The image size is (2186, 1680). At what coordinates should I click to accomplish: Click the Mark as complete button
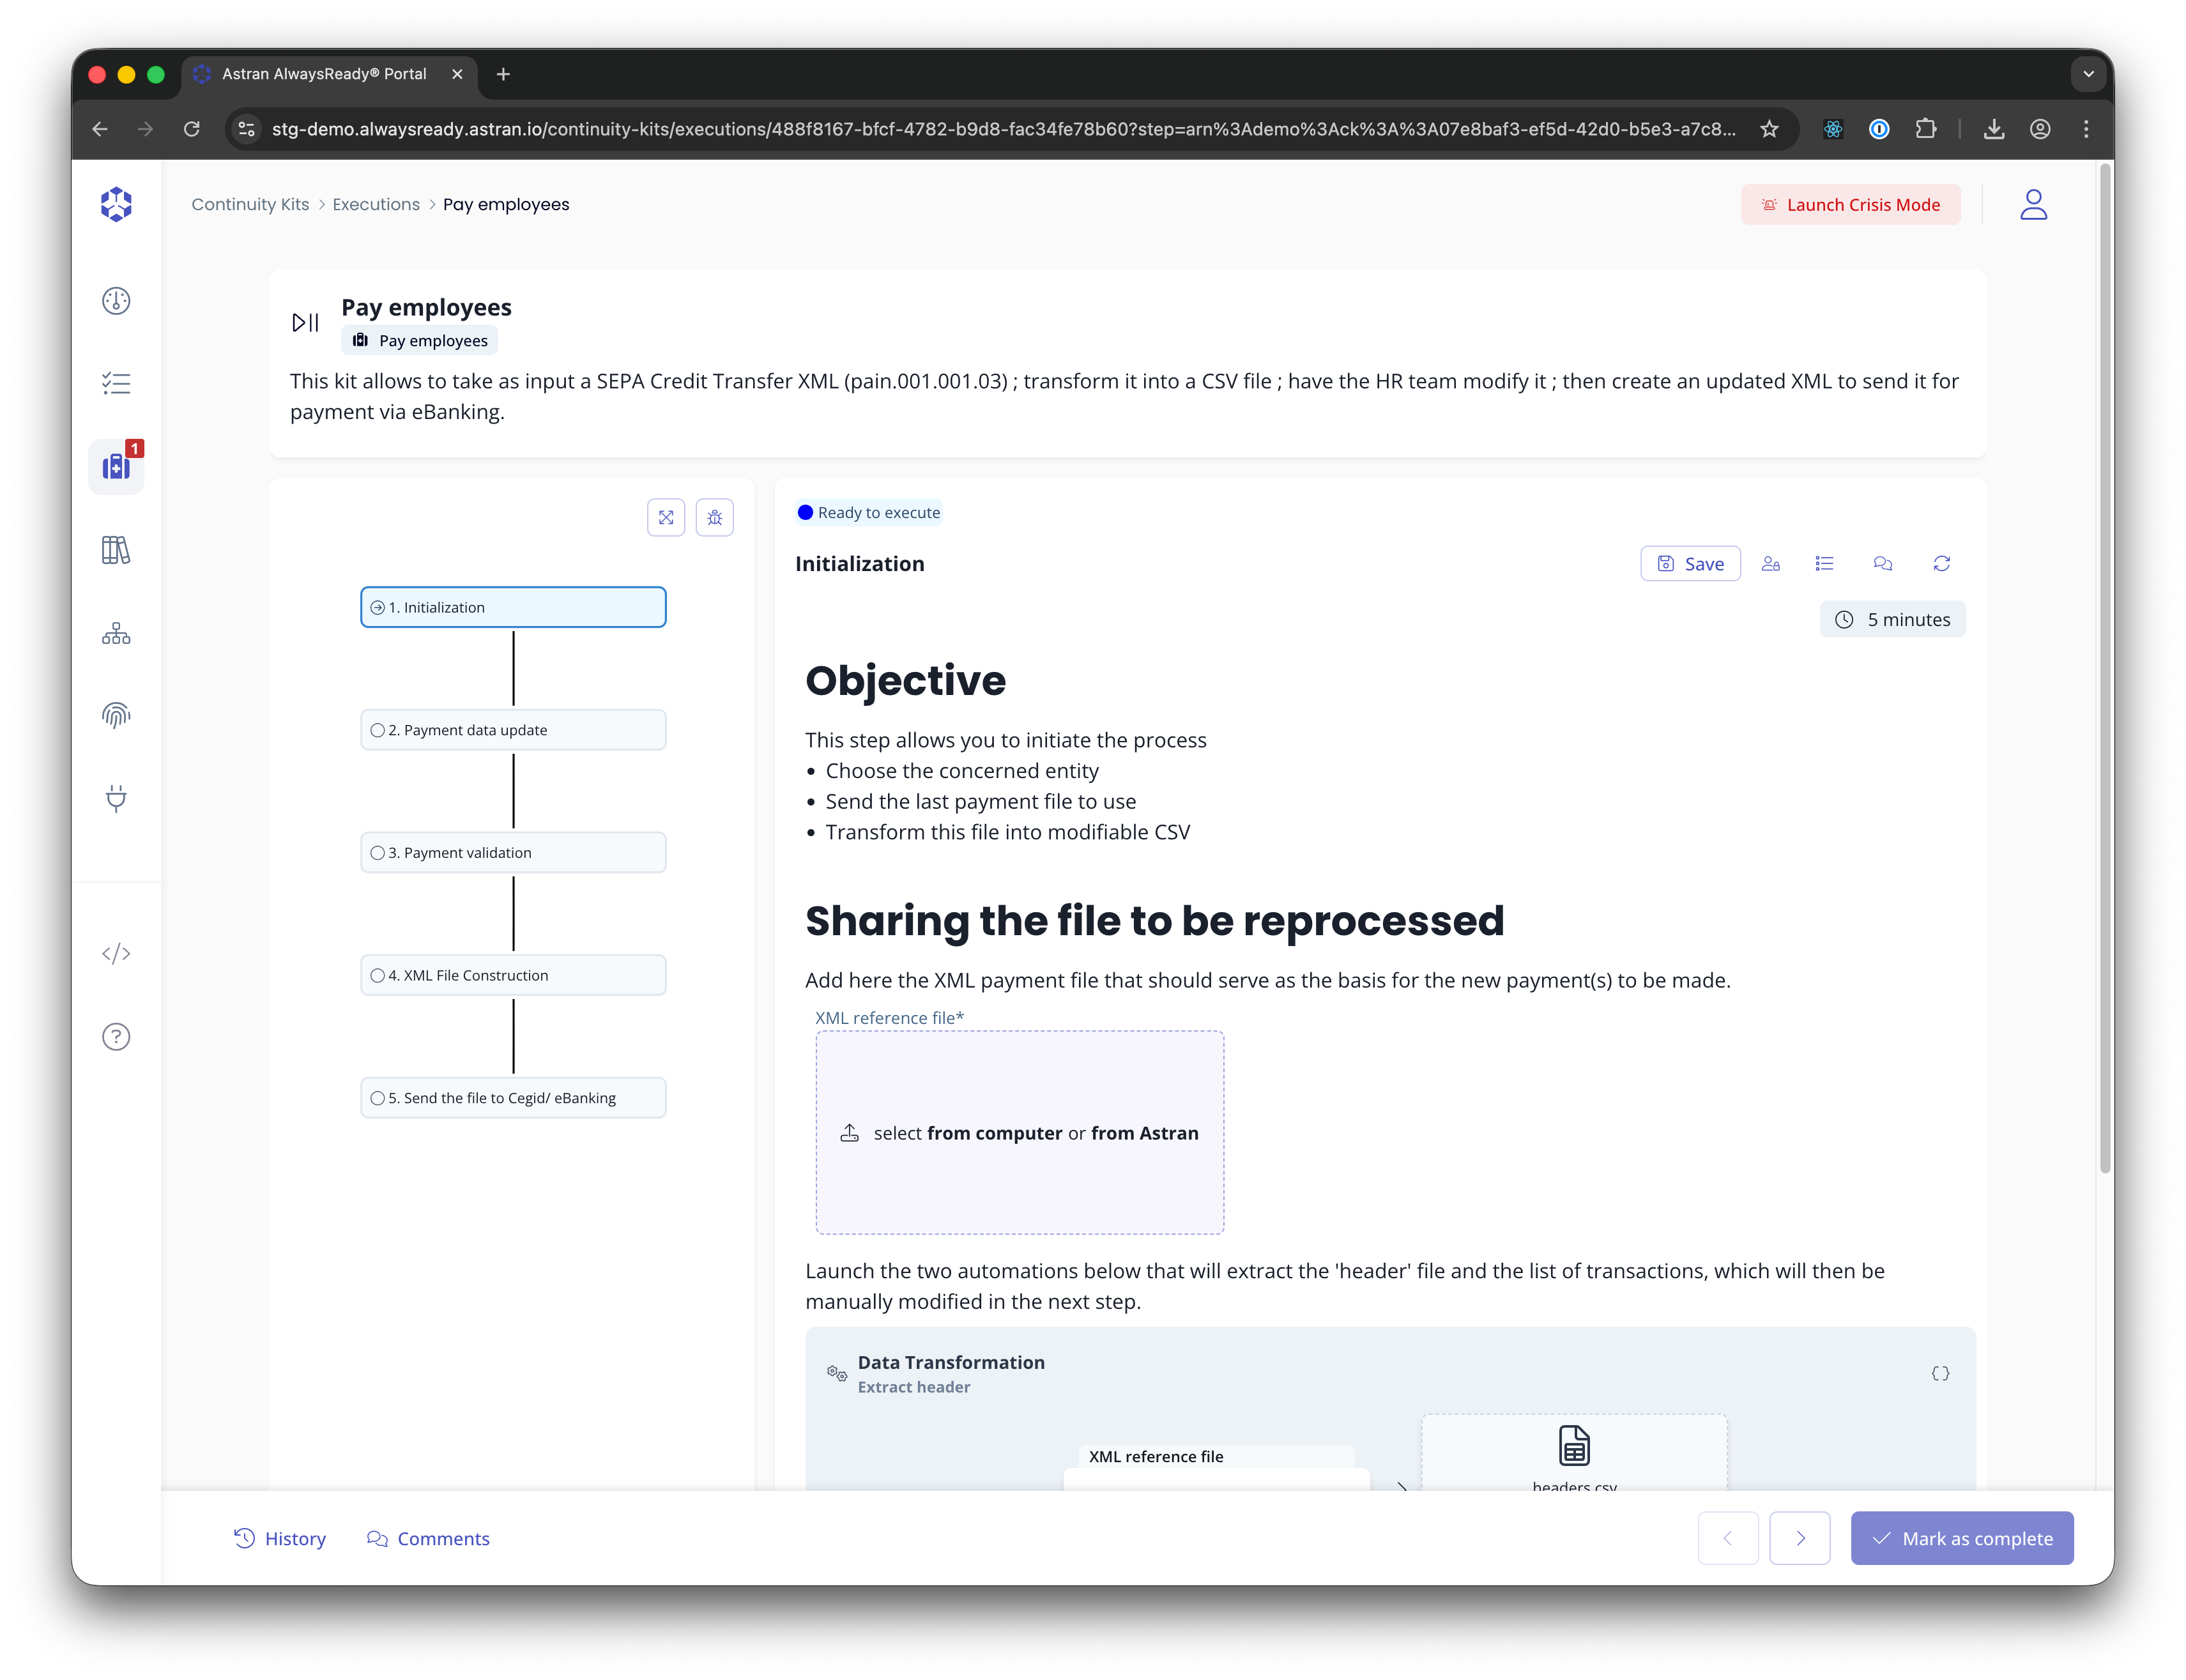(x=1961, y=1538)
